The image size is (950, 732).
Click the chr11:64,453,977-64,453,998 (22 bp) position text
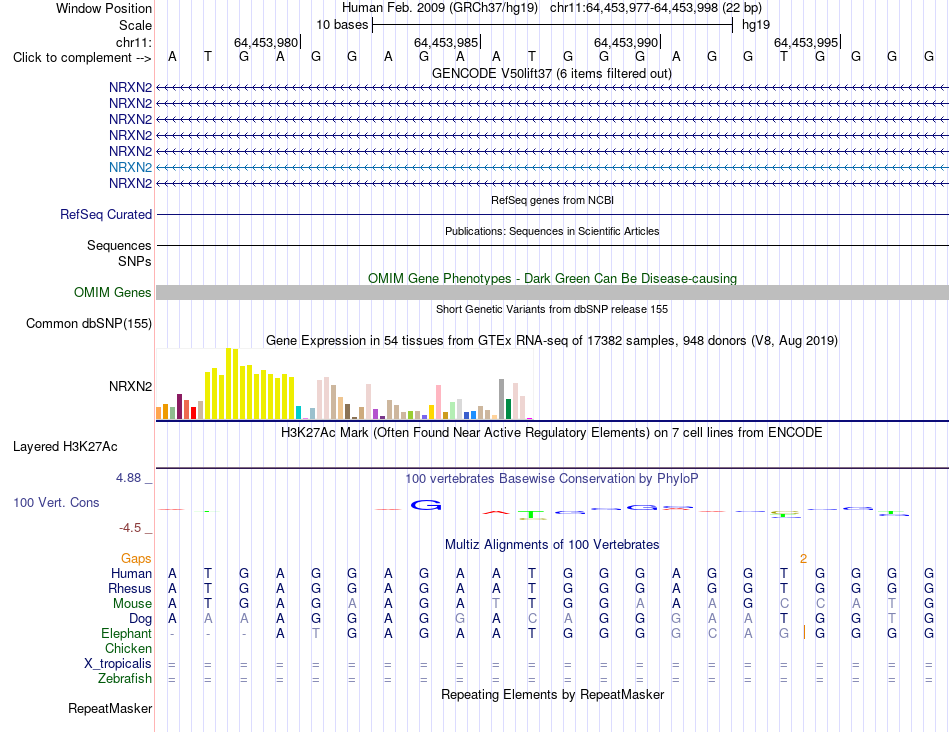656,8
